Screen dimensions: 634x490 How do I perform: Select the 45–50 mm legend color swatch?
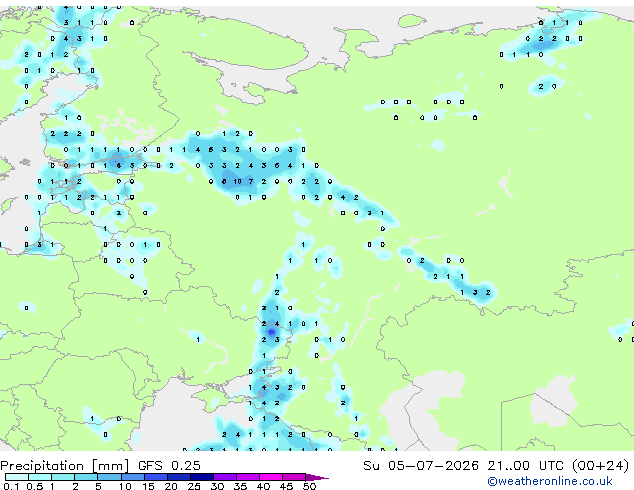pos(294,477)
